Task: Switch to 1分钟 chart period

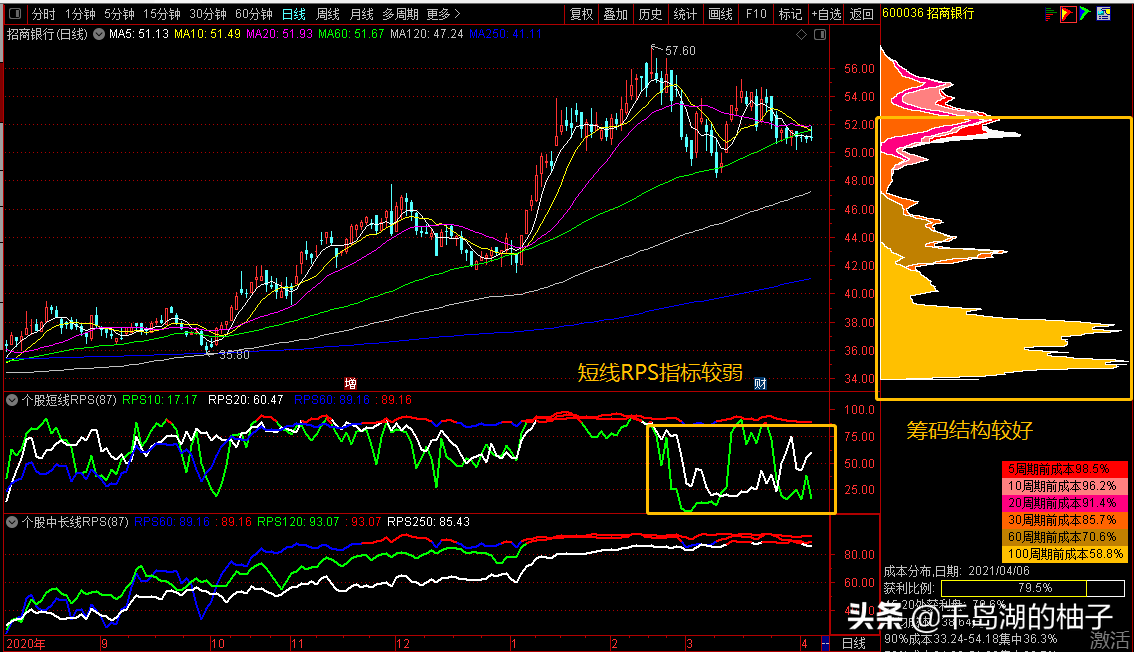Action: point(80,14)
